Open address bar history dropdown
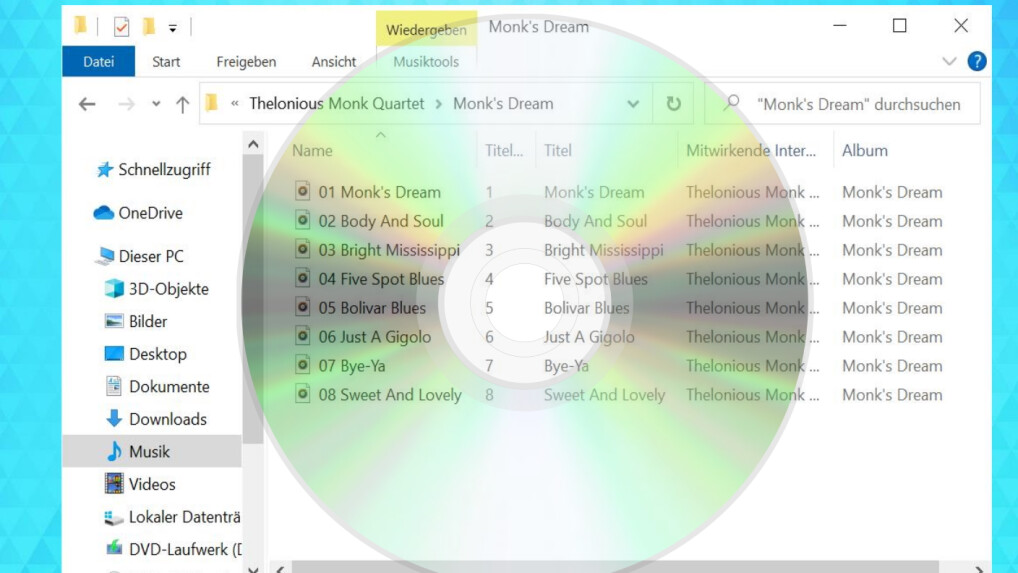 click(x=633, y=104)
